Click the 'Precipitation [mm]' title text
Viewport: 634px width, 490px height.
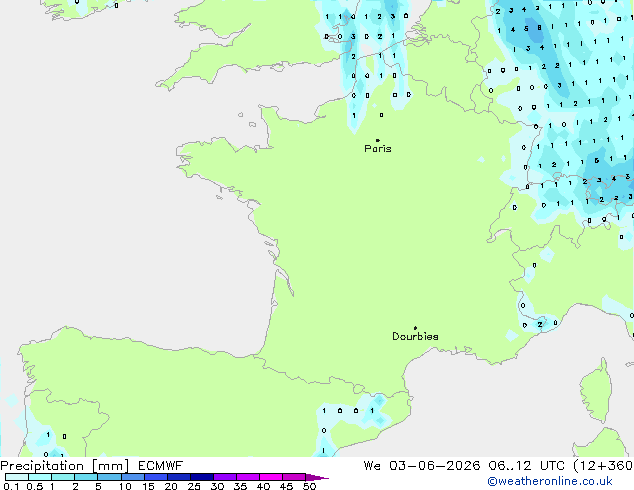click(65, 466)
